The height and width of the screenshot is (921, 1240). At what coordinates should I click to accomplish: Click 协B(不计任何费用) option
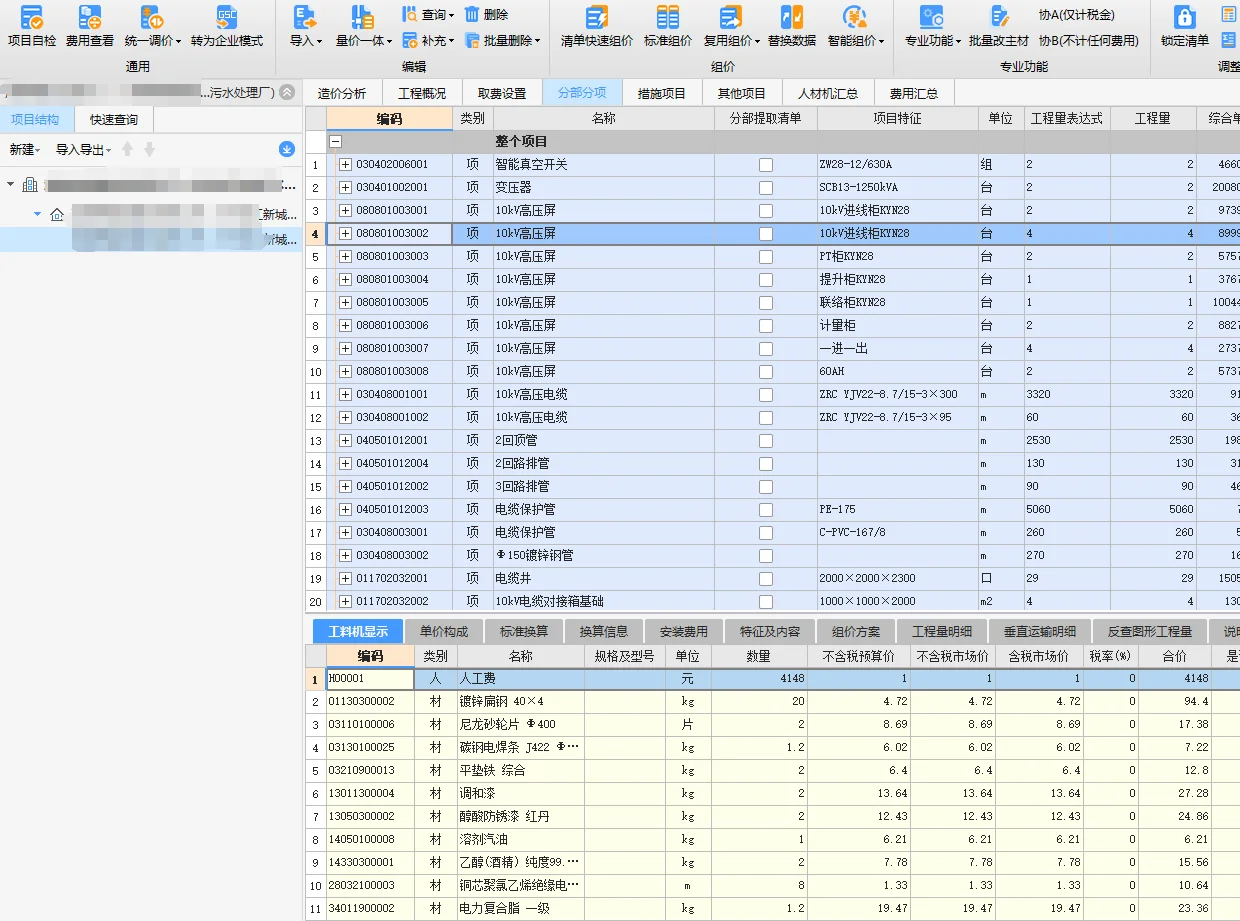point(1089,41)
